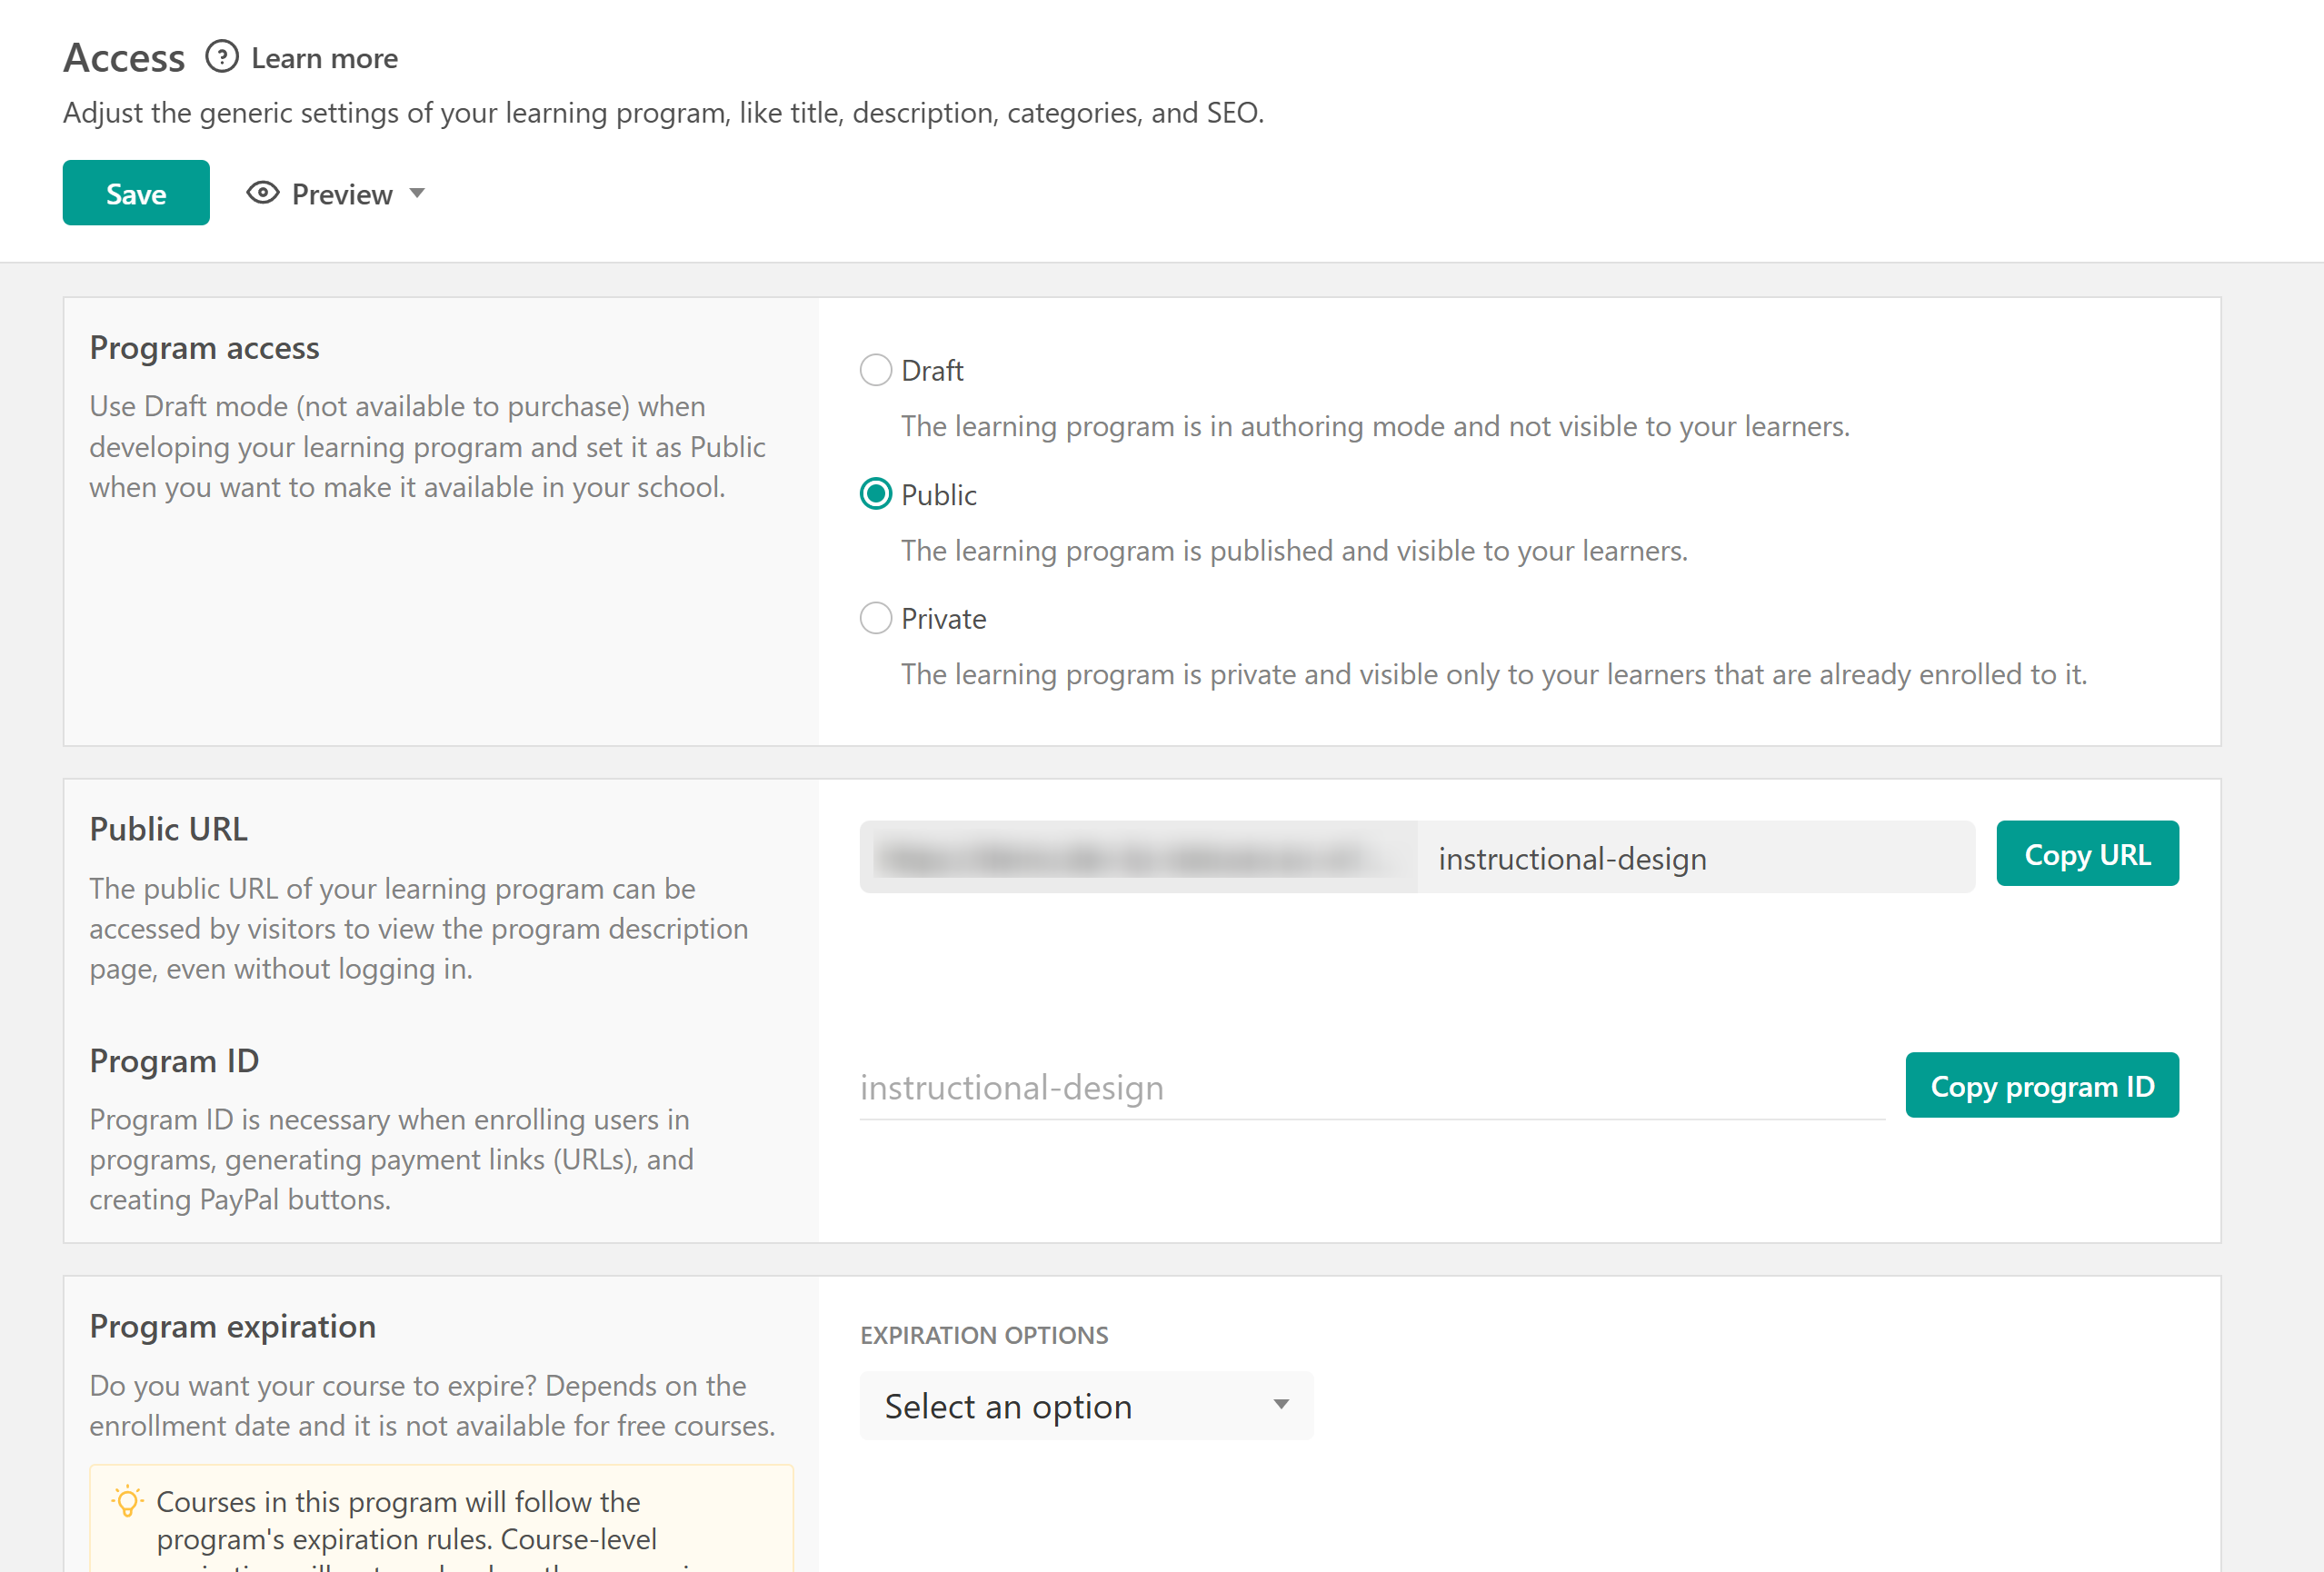2324x1572 pixels.
Task: Click the Private option label text
Action: coord(943,619)
